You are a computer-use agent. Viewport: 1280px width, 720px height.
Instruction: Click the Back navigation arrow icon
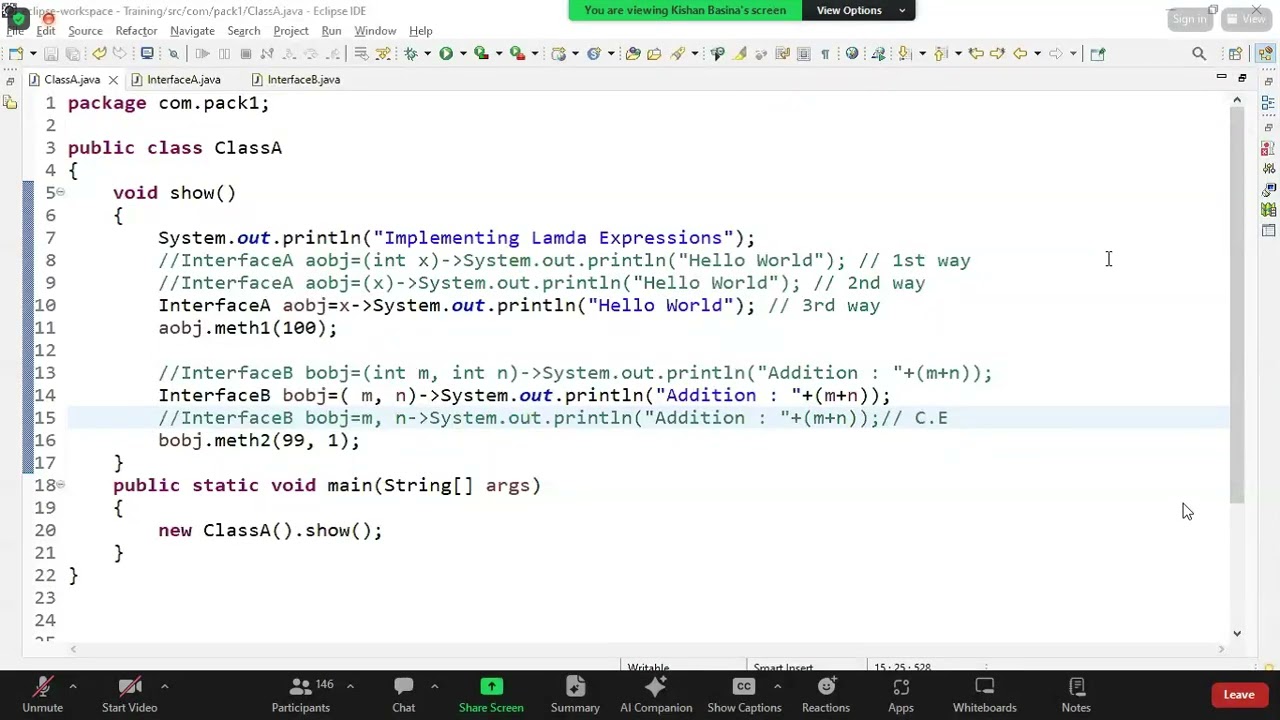point(1020,53)
